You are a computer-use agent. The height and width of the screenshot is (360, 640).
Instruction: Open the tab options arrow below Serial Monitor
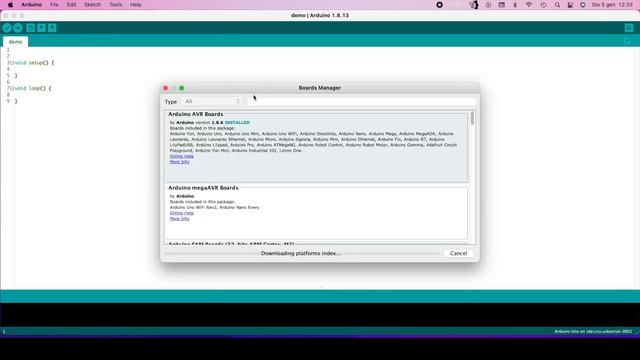point(627,41)
